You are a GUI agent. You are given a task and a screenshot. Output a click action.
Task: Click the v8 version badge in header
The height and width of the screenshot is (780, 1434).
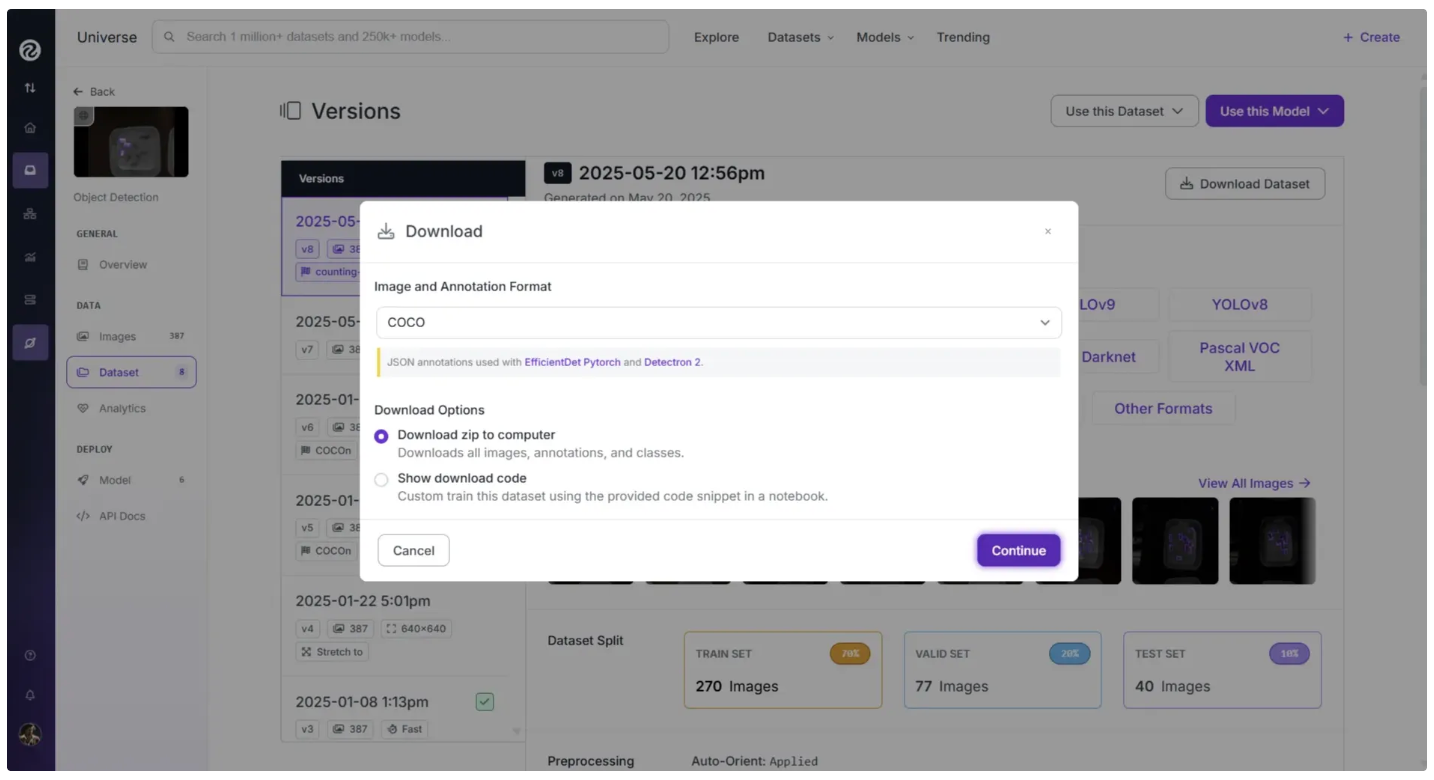pos(558,173)
